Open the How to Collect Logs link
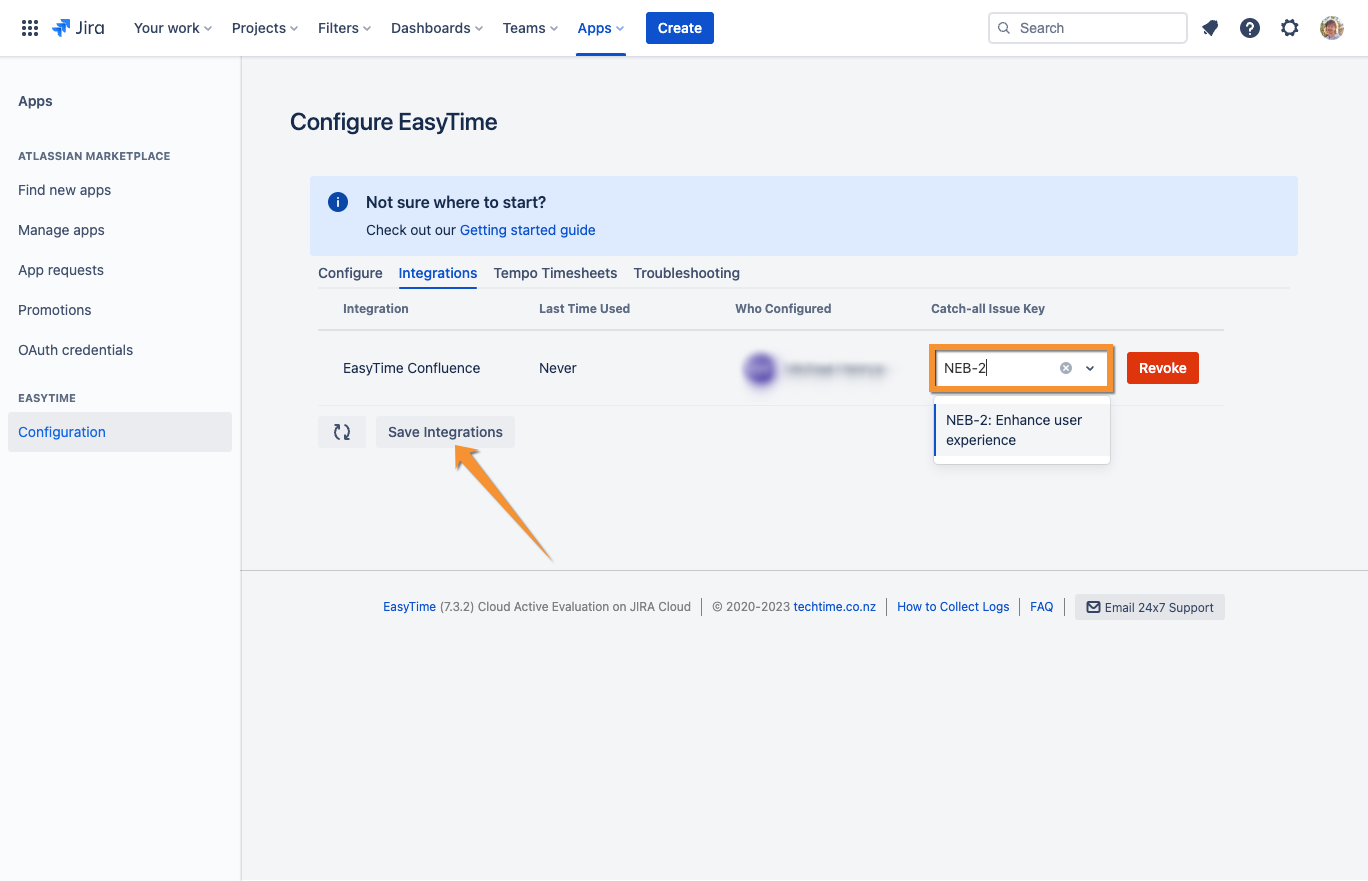This screenshot has width=1368, height=881. pos(953,607)
